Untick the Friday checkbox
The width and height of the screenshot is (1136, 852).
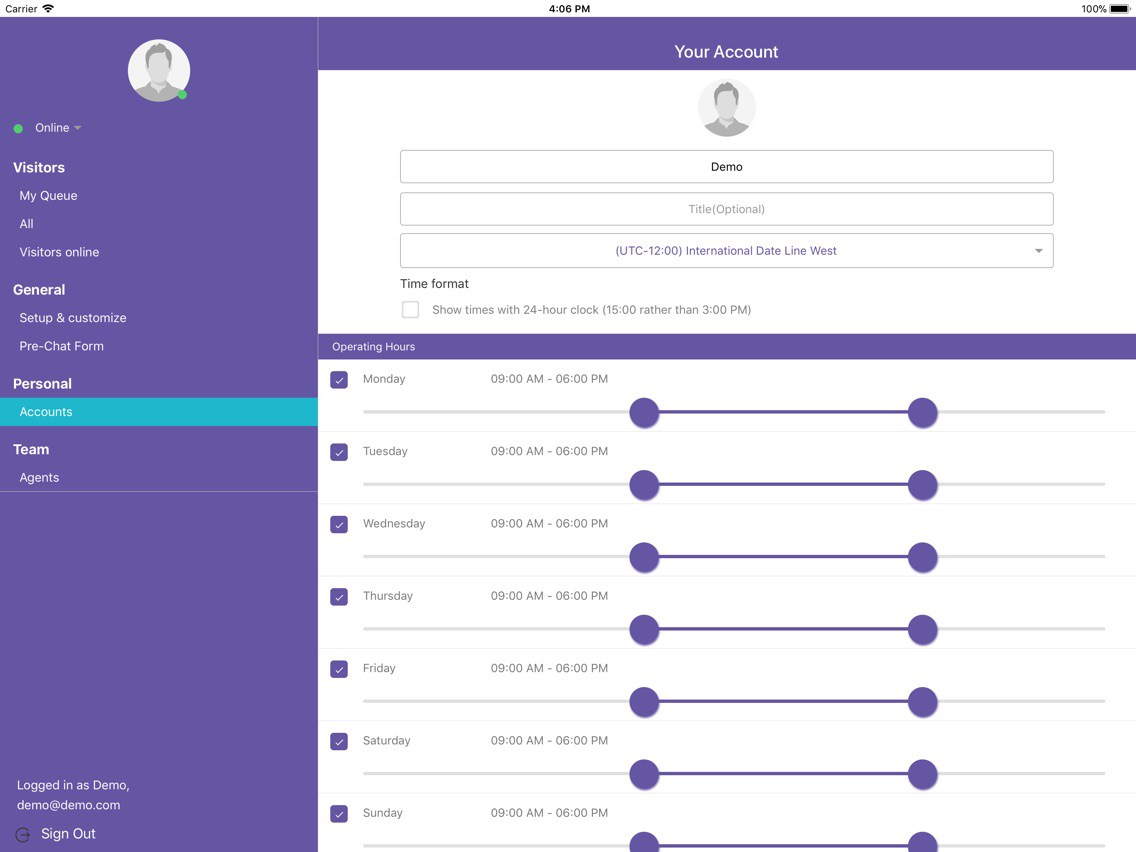click(339, 669)
